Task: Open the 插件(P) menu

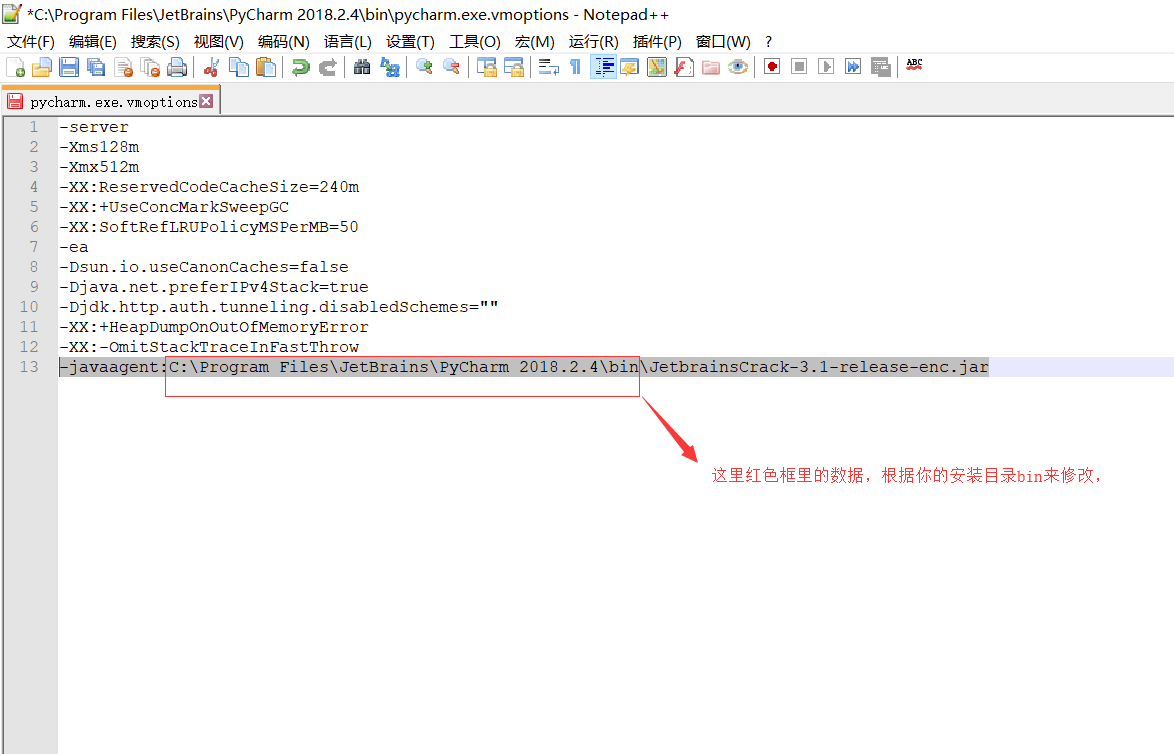Action: 657,42
